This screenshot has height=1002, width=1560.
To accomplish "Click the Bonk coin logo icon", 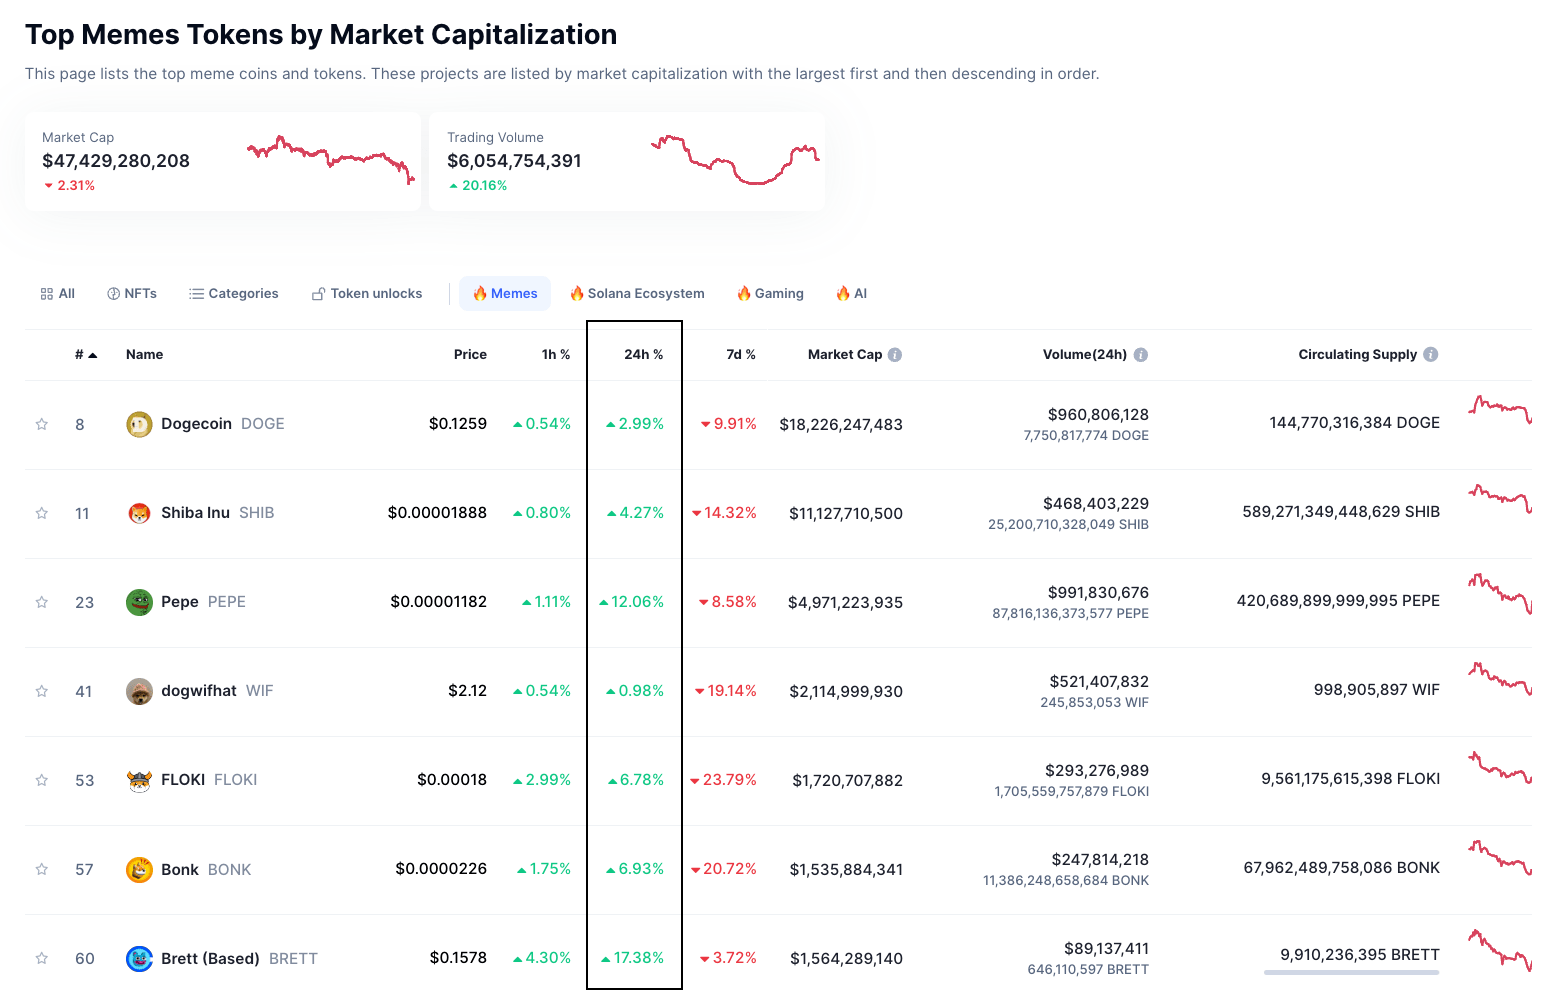I will pyautogui.click(x=139, y=869).
